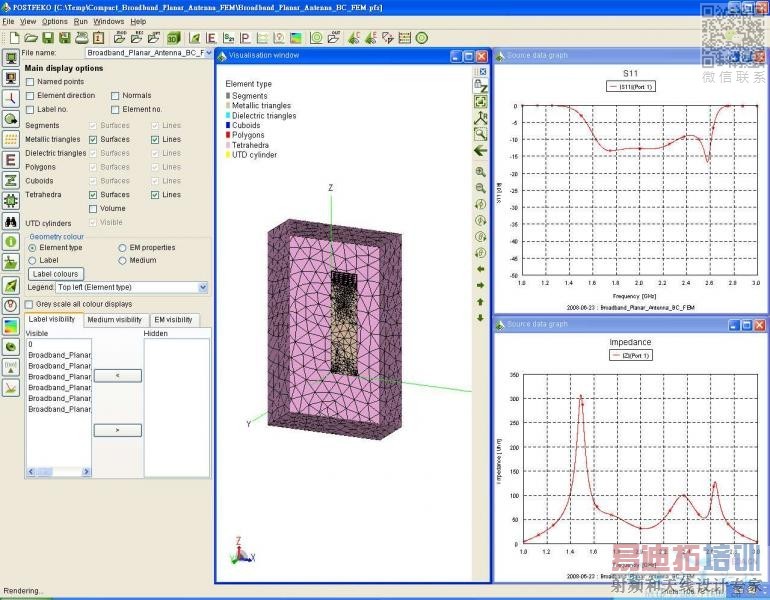The image size is (770, 600).
Task: Enable the Tetrahedra Volume checkbox
Action: pyautogui.click(x=93, y=209)
